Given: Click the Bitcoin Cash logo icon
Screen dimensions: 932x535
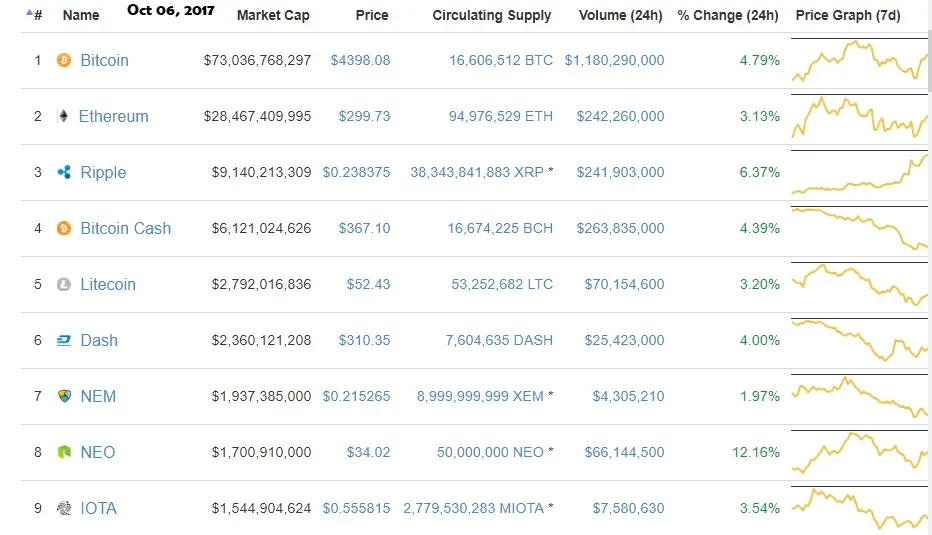Looking at the screenshot, I should [64, 228].
